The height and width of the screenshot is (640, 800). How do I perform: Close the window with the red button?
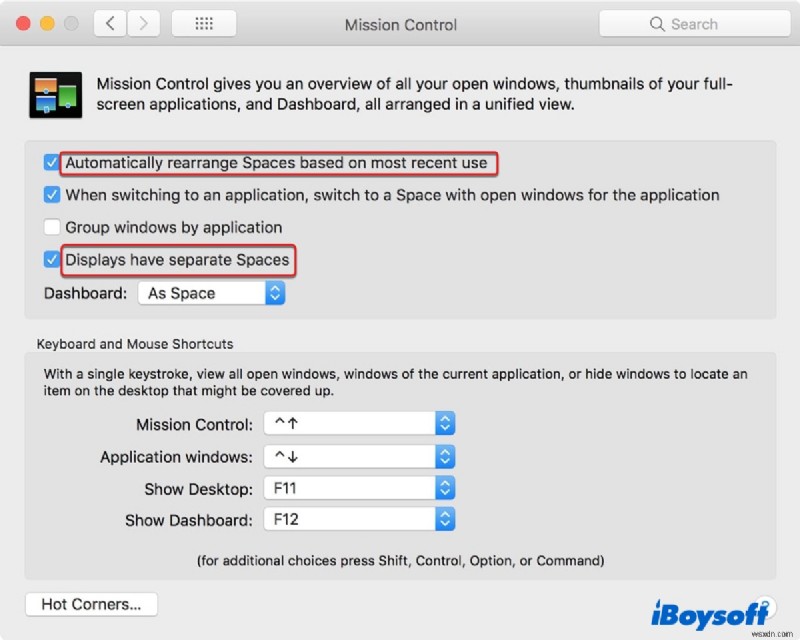(23, 23)
